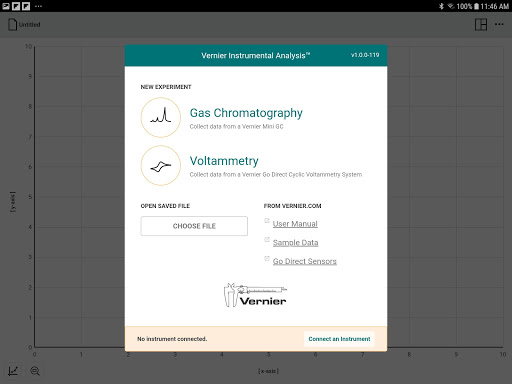This screenshot has width=512, height=384.
Task: Click the Vernier caliper logo
Action: pyautogui.click(x=255, y=295)
